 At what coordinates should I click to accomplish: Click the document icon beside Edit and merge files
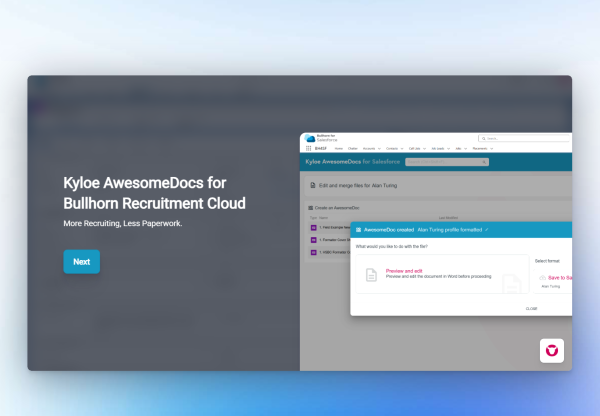click(x=313, y=185)
